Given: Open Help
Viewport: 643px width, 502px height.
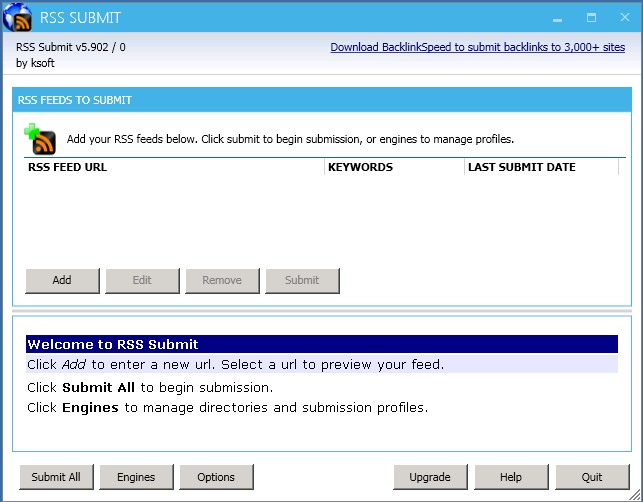Looking at the screenshot, I should [511, 477].
